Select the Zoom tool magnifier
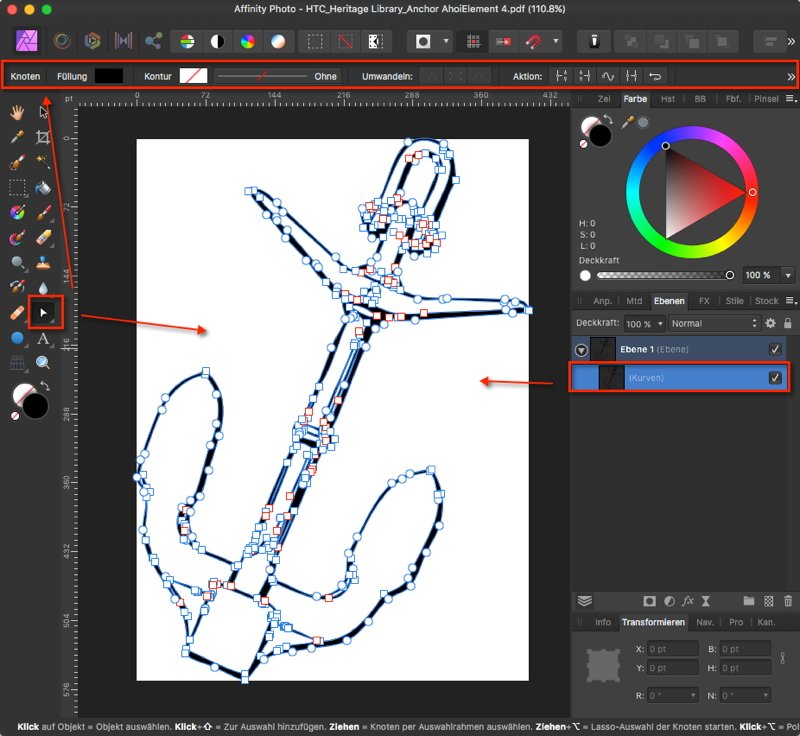This screenshot has width=800, height=736. tap(43, 361)
